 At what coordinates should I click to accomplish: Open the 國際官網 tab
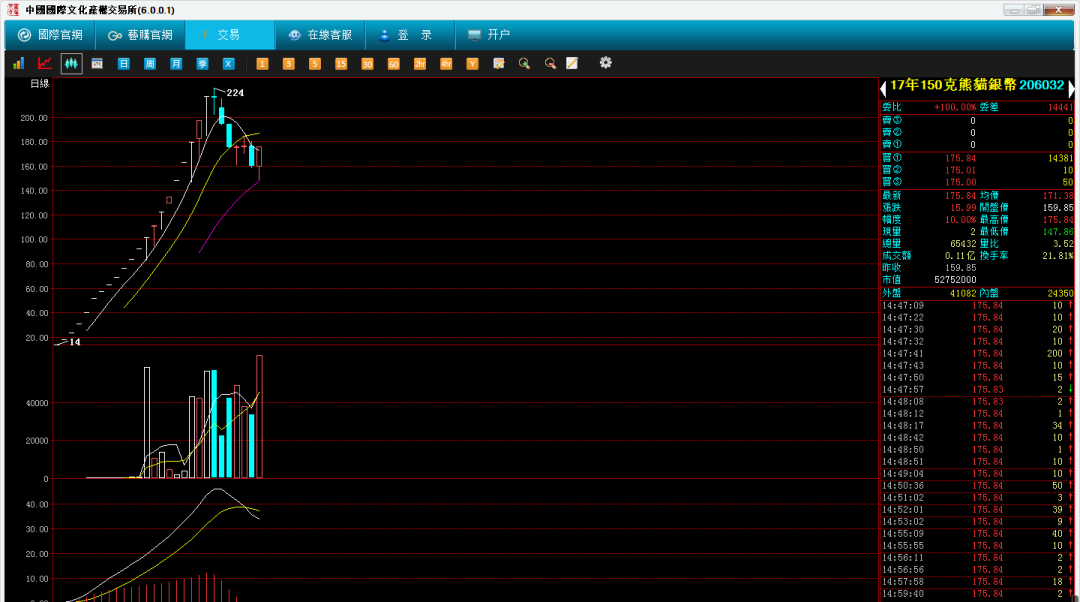(50, 35)
